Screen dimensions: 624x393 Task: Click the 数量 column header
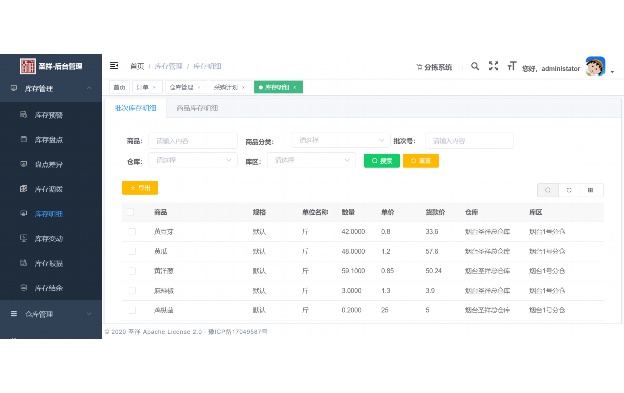(348, 212)
